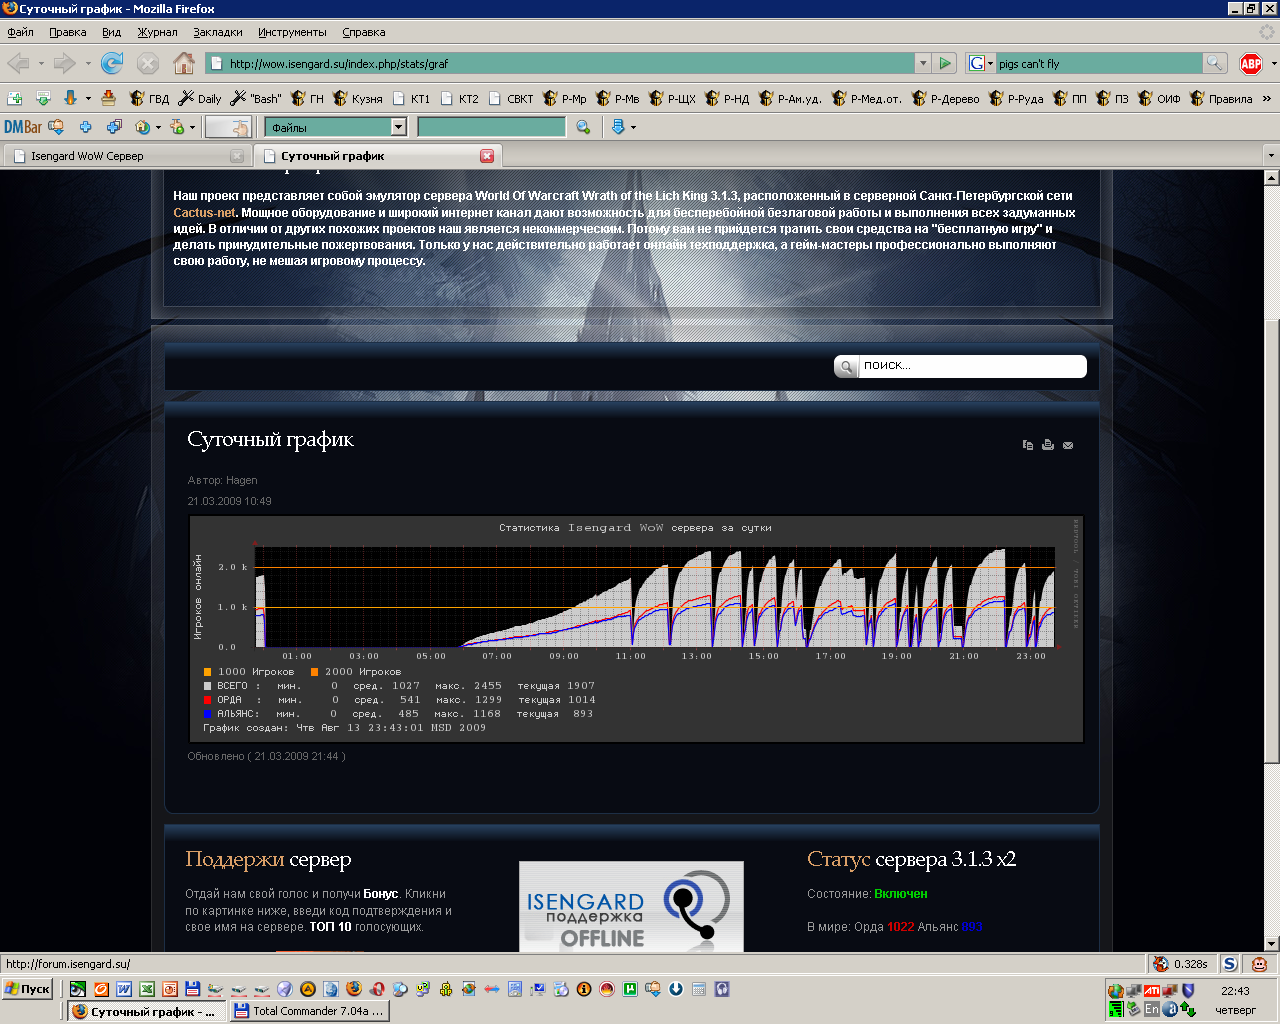Click the DMBar blue plus icon
The width and height of the screenshot is (1280, 1024).
tap(85, 127)
